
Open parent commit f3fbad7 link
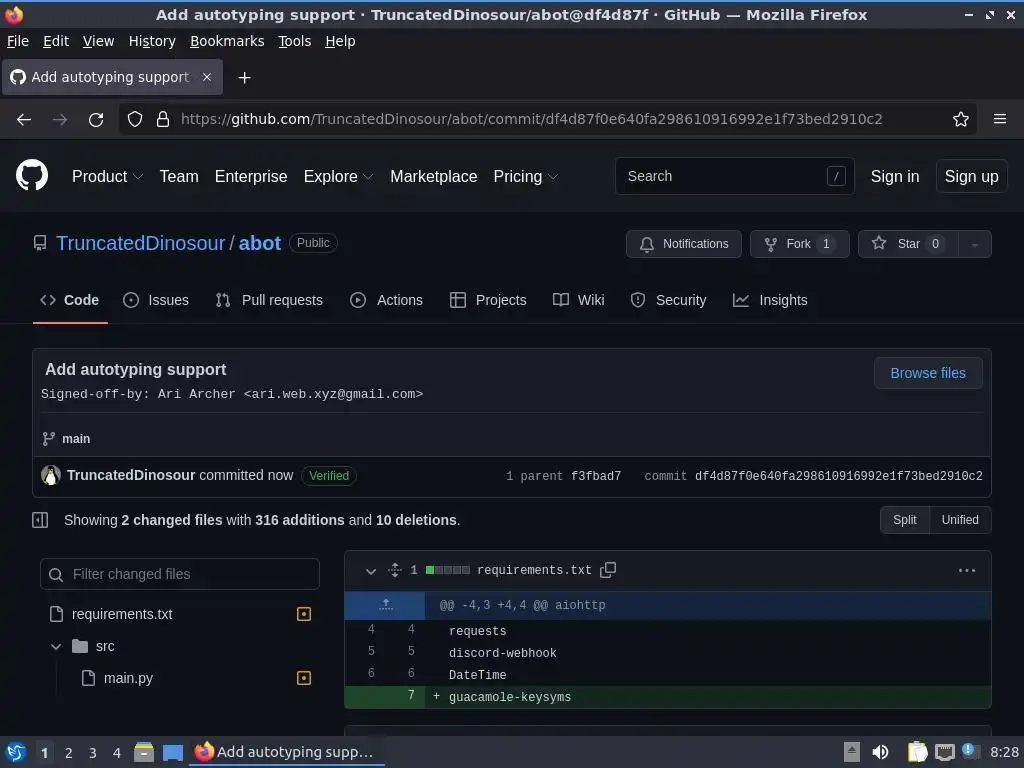tap(596, 476)
